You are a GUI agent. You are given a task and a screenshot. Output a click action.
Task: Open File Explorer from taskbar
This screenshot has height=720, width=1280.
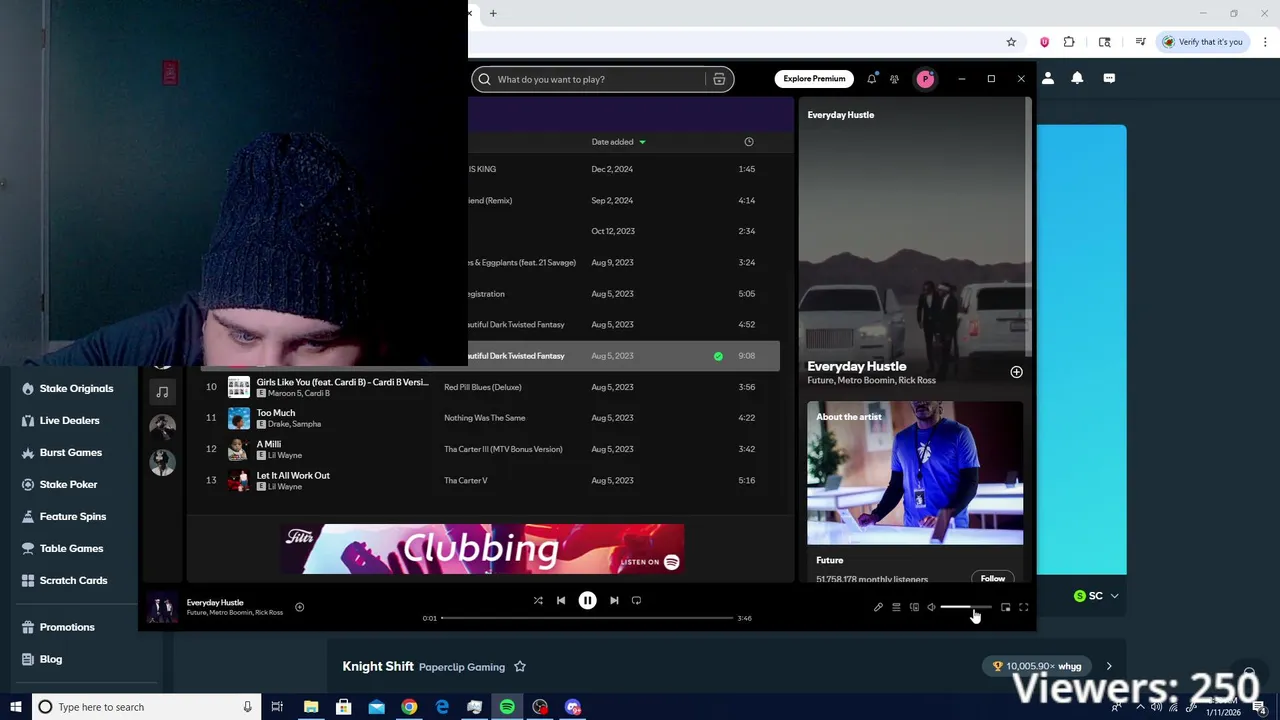click(x=311, y=707)
